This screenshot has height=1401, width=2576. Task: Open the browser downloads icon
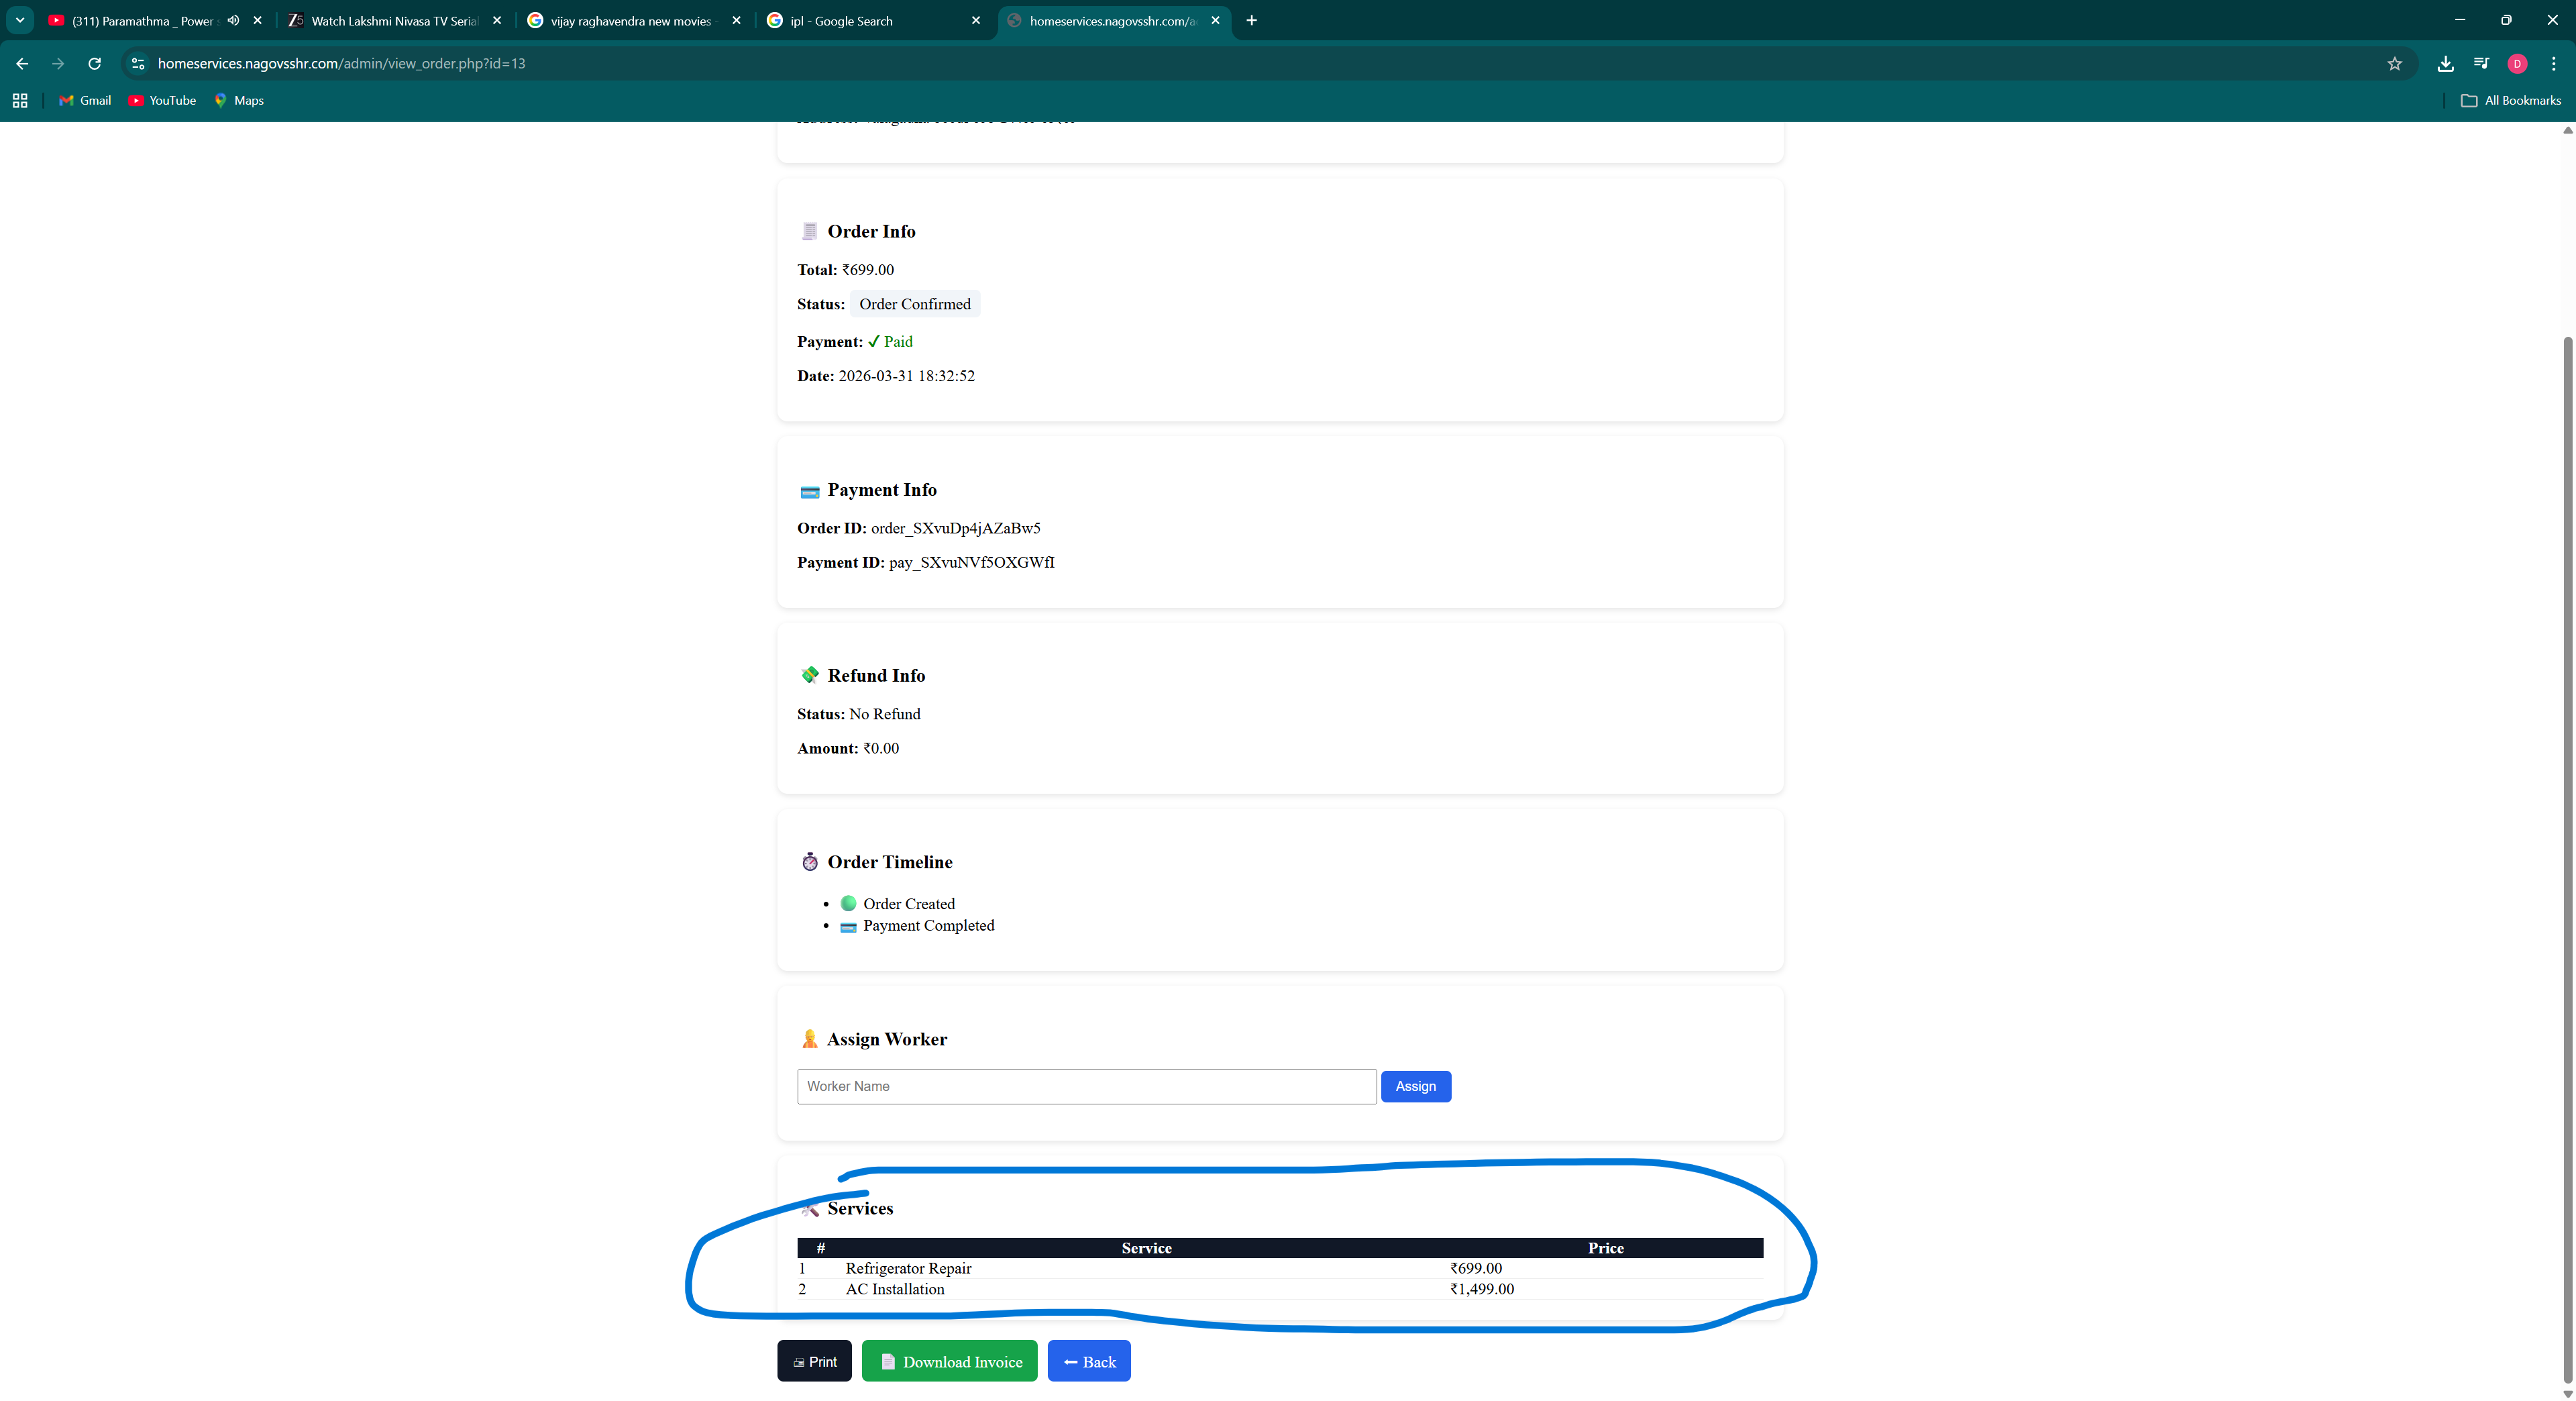tap(2445, 63)
